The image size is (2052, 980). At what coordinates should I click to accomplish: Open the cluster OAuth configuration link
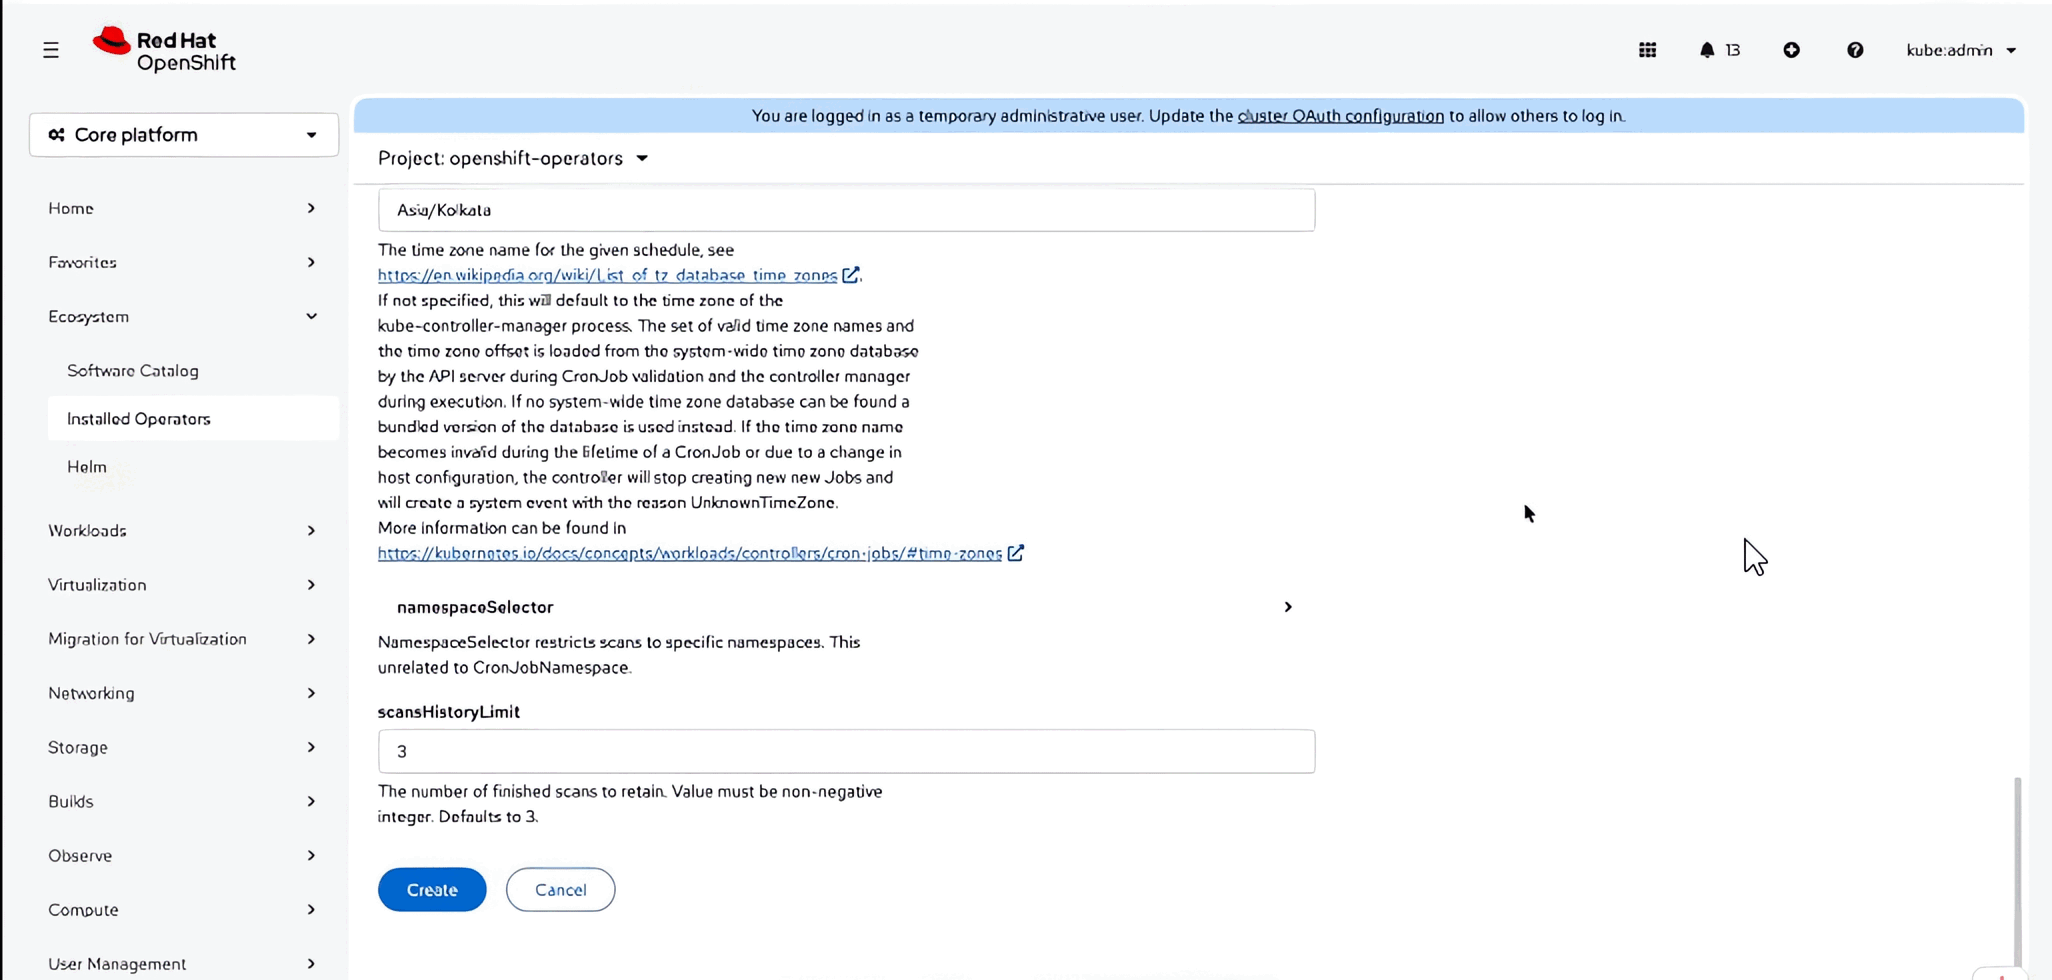click(1340, 116)
